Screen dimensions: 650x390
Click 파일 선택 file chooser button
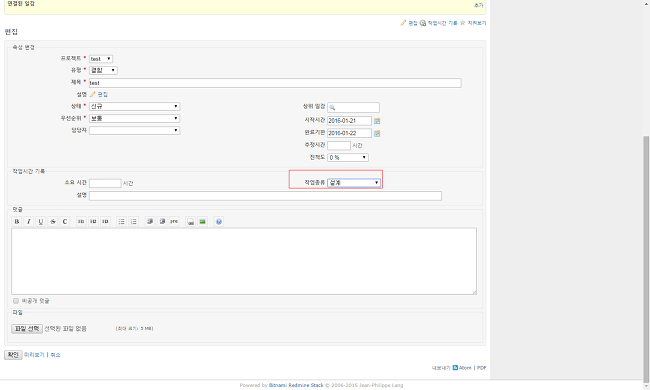pyautogui.click(x=27, y=329)
